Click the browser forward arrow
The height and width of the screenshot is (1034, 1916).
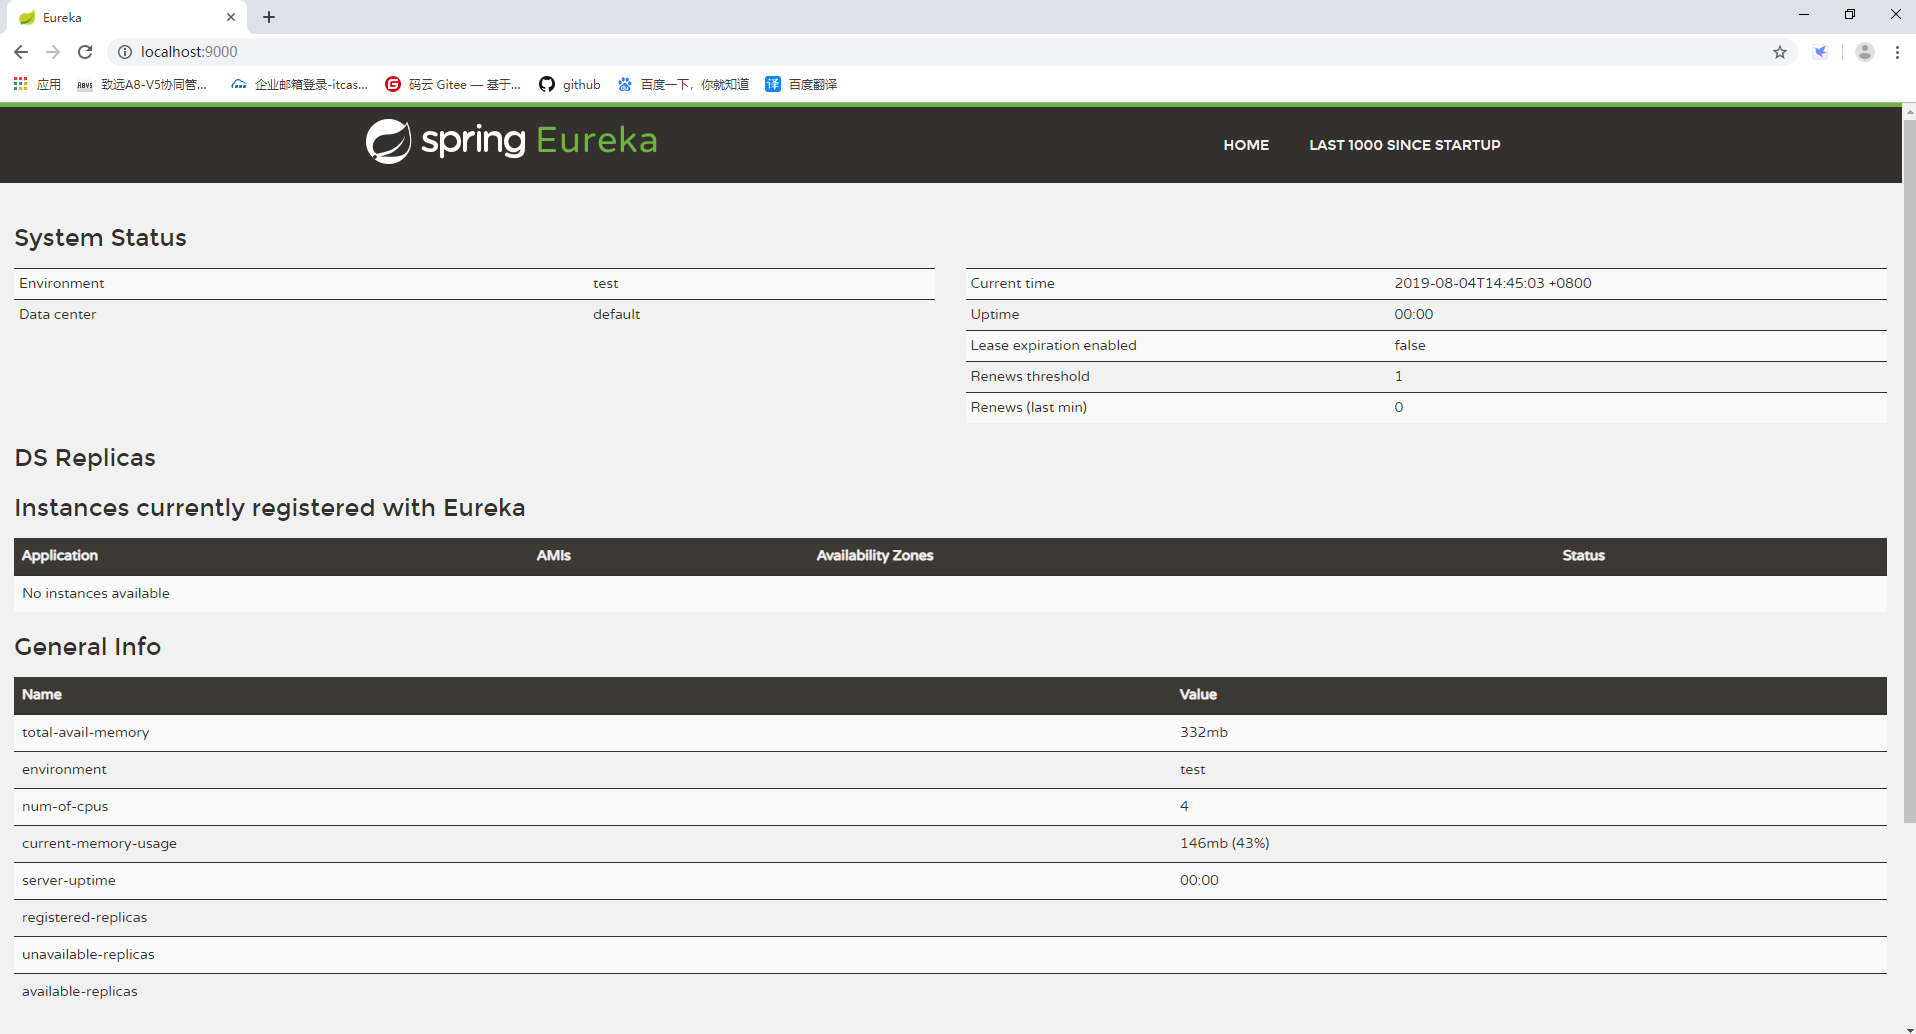(53, 52)
